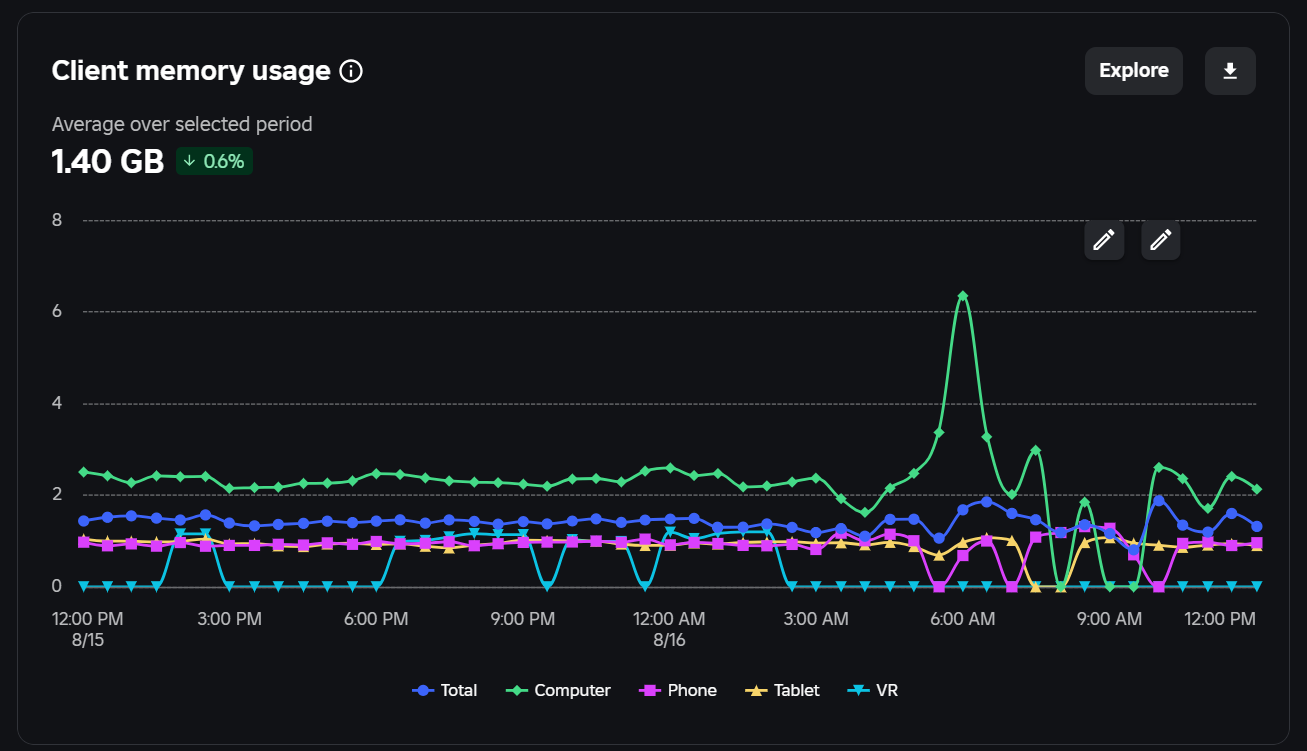Viewport: 1307px width, 751px height.
Task: Toggle the Computer series in legend
Action: [x=559, y=690]
